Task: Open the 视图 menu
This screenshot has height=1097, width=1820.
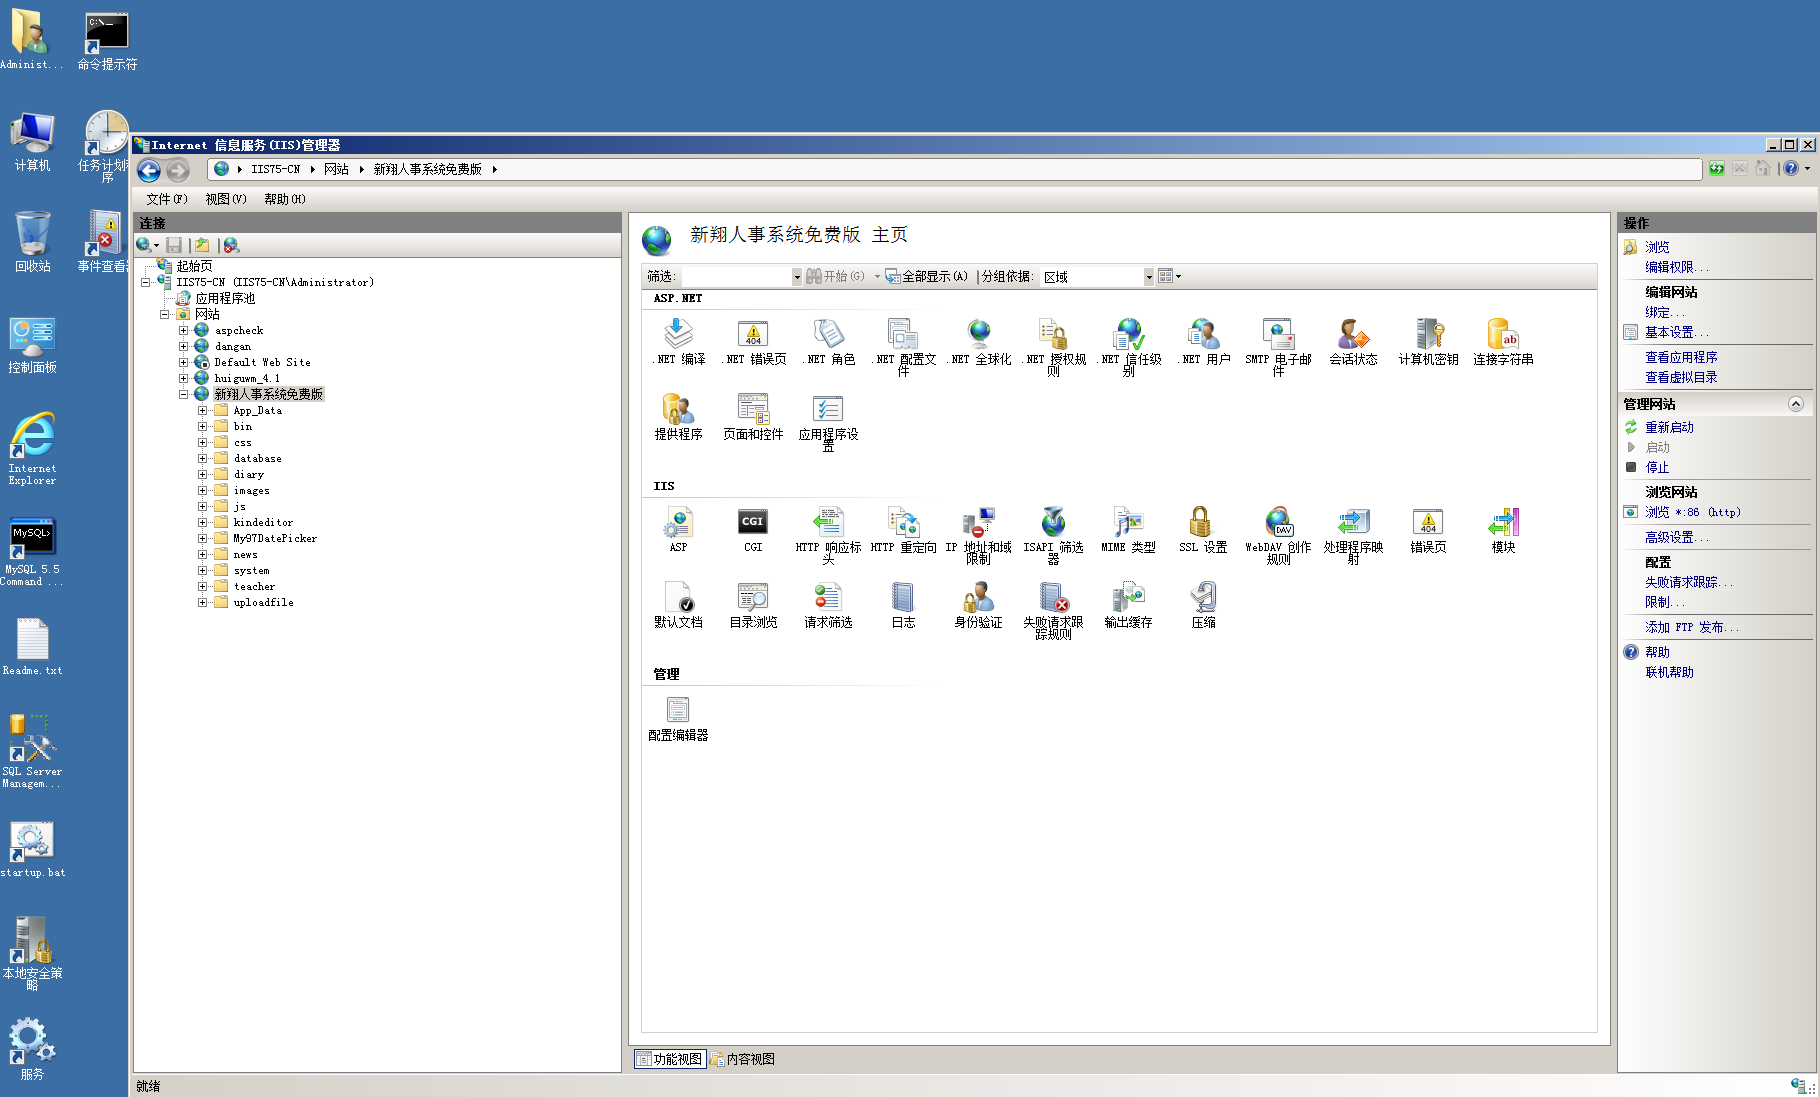Action: point(225,199)
